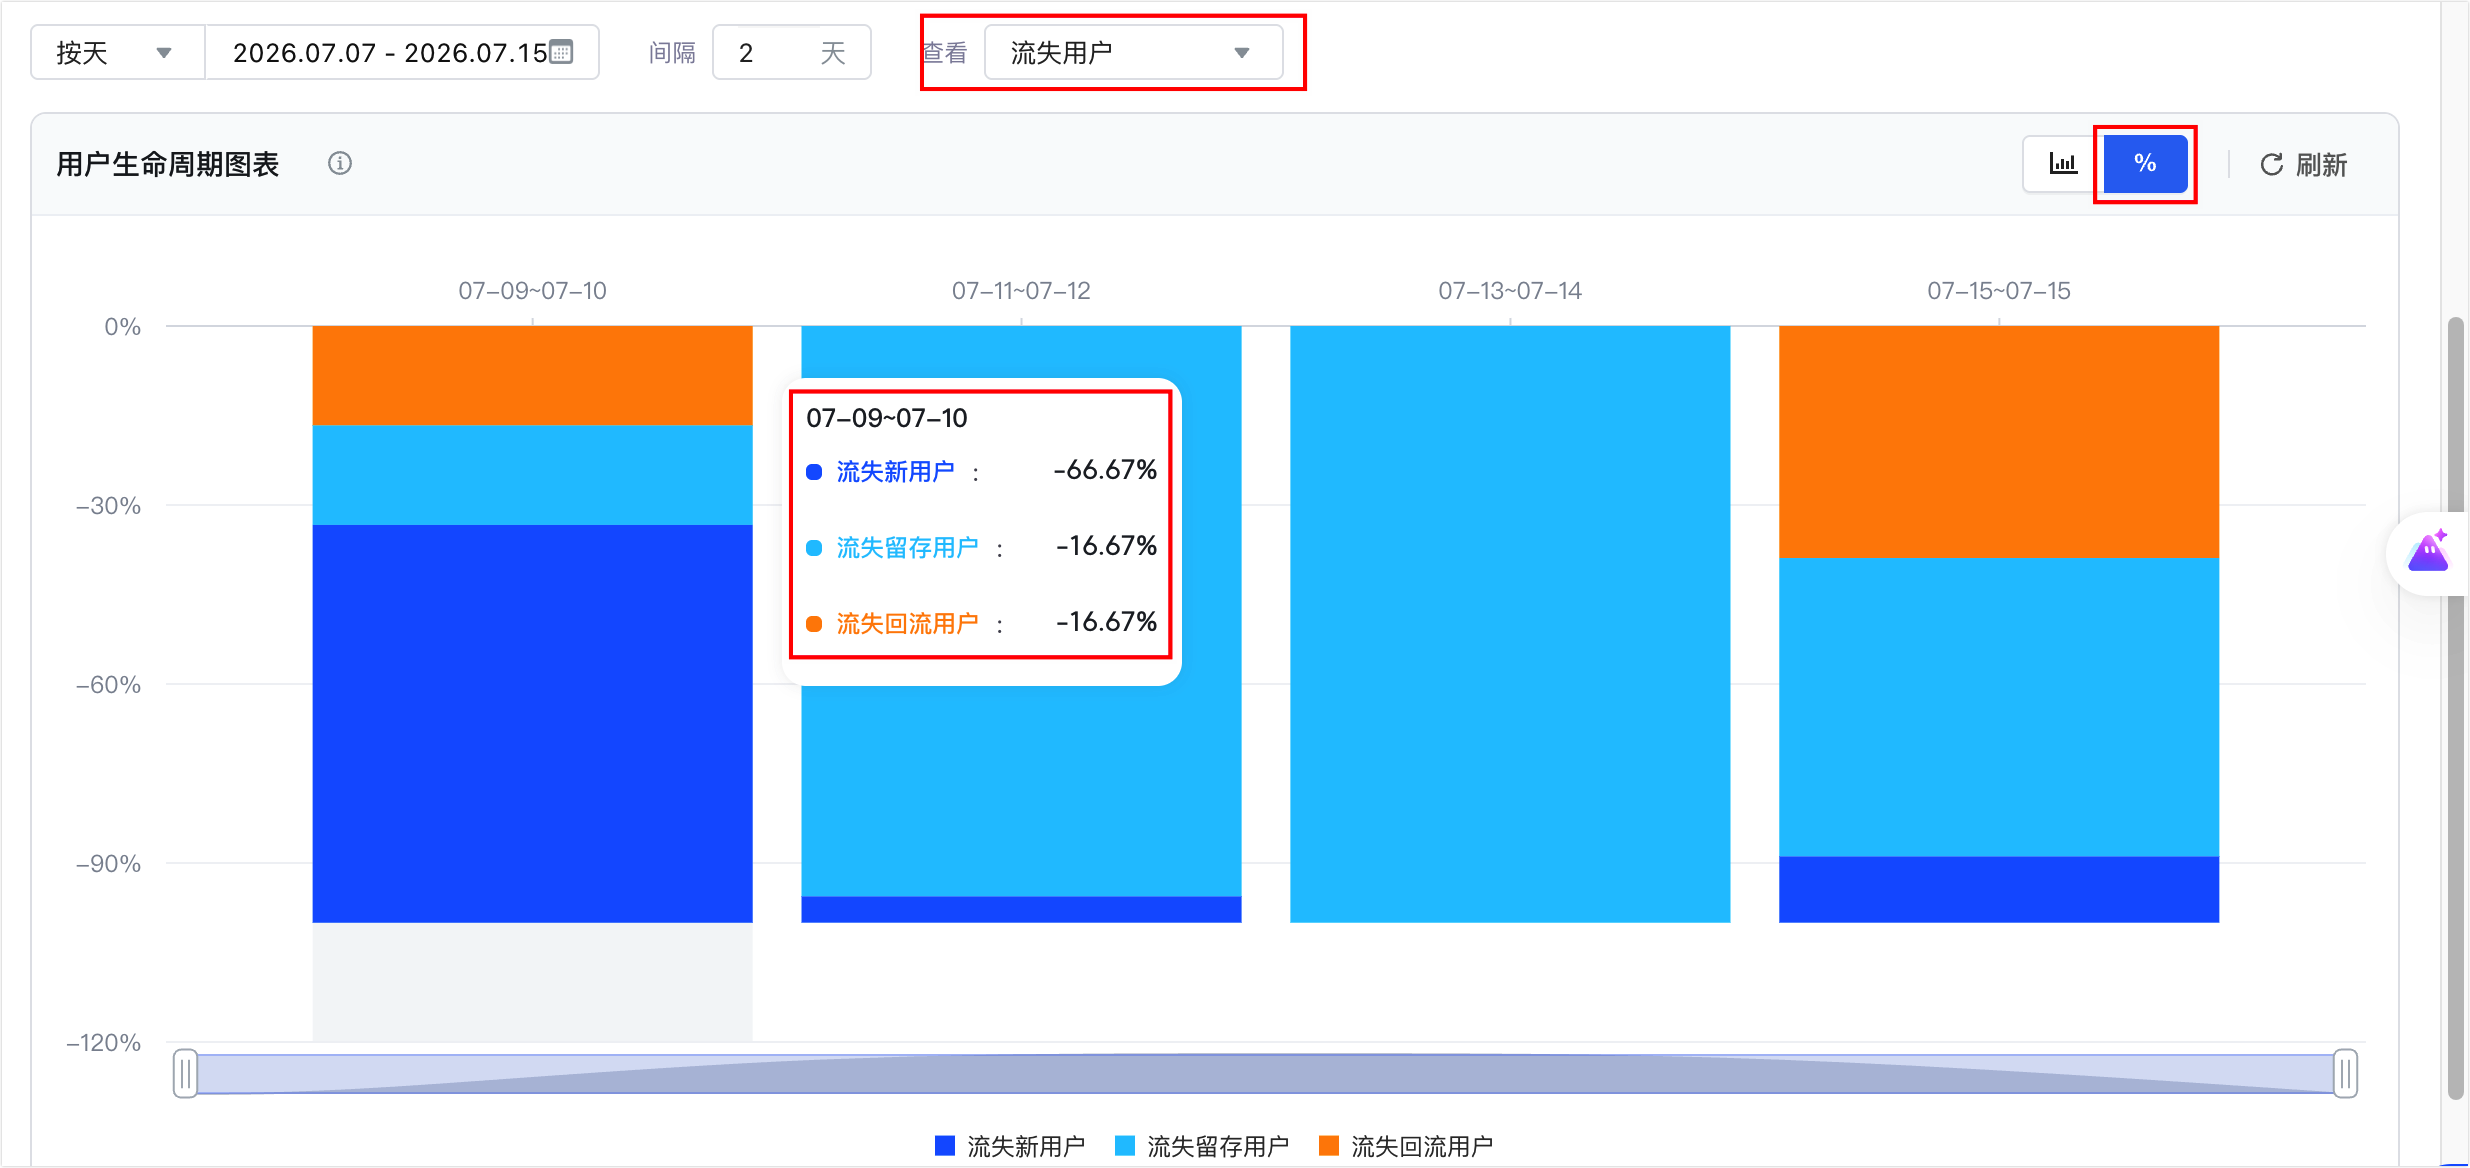
Task: Click the light blue 07-13~07-14 bar
Action: (x=1510, y=624)
